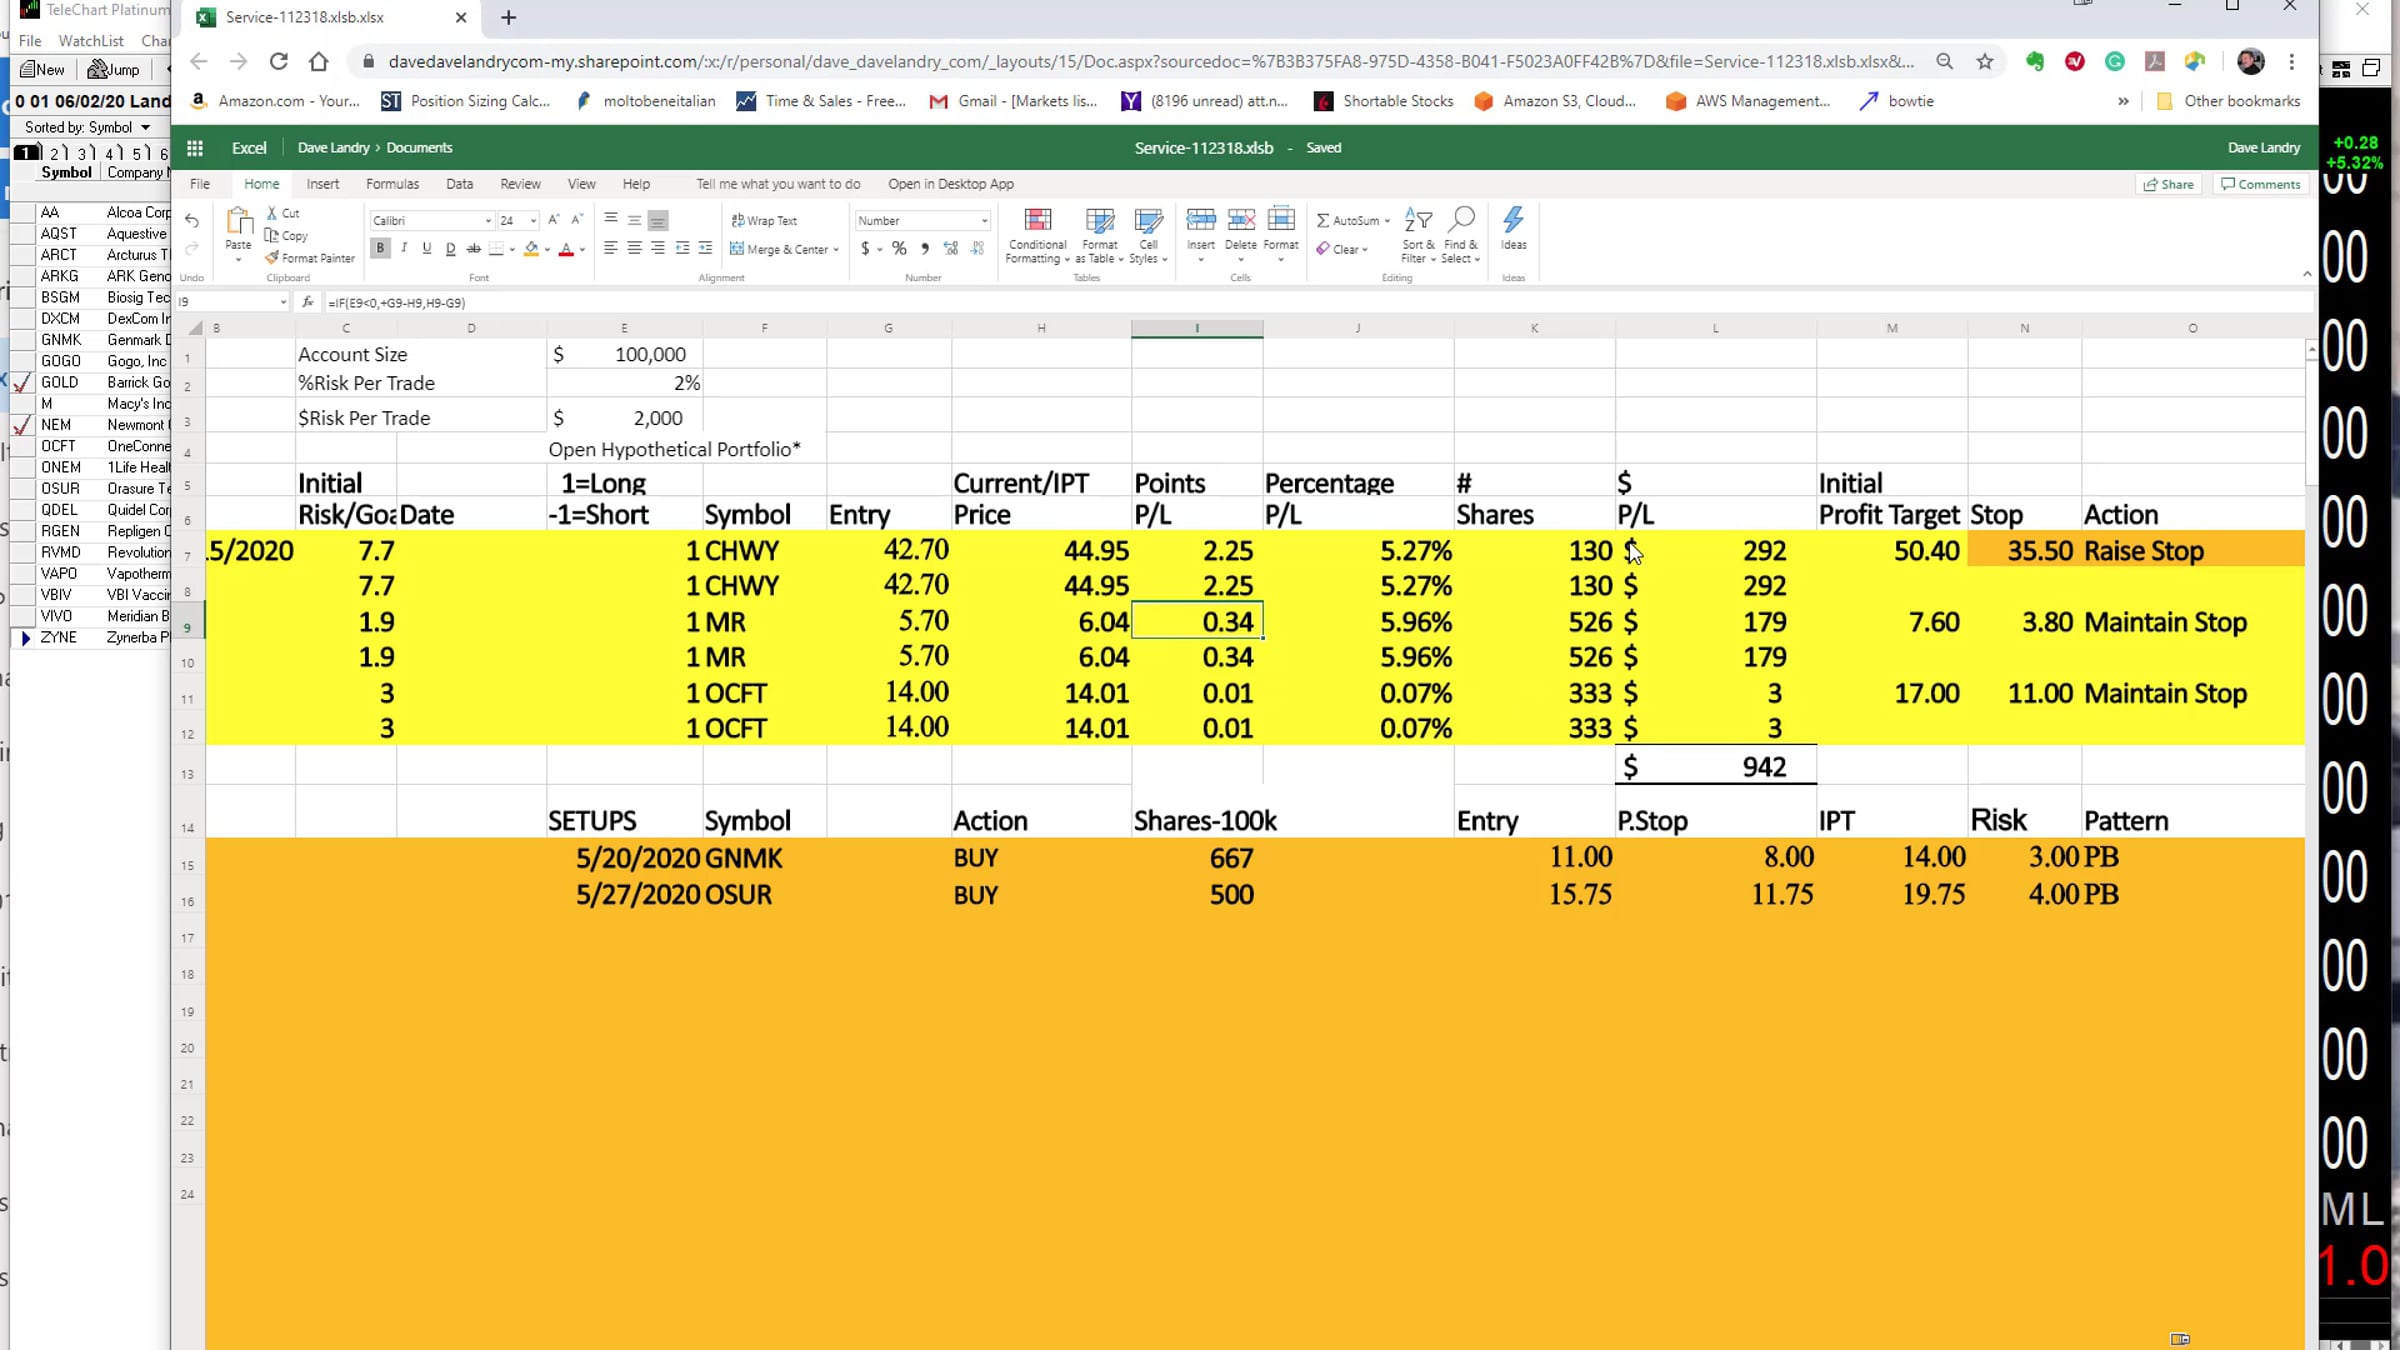This screenshot has width=2400, height=1350.
Task: Click the fx insert function icon
Action: point(308,302)
